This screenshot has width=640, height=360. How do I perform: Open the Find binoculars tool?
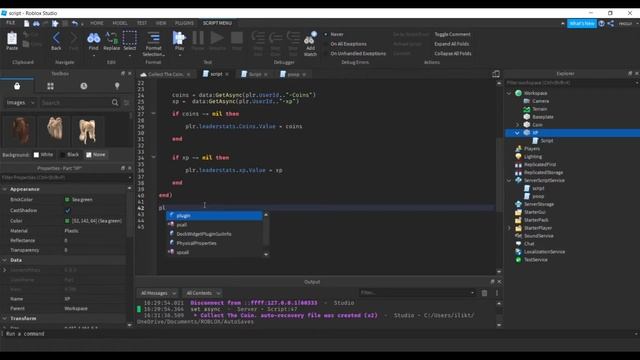[x=93, y=38]
